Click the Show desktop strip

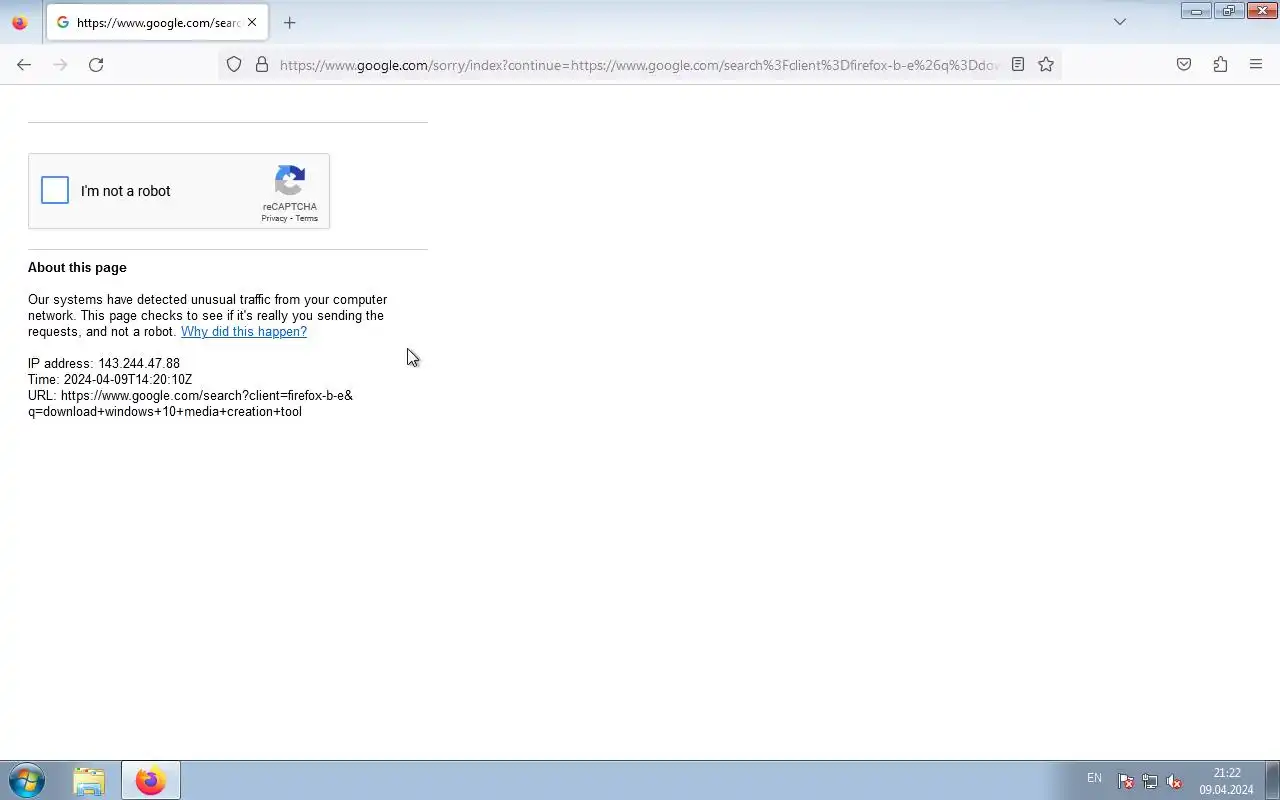pos(1272,780)
